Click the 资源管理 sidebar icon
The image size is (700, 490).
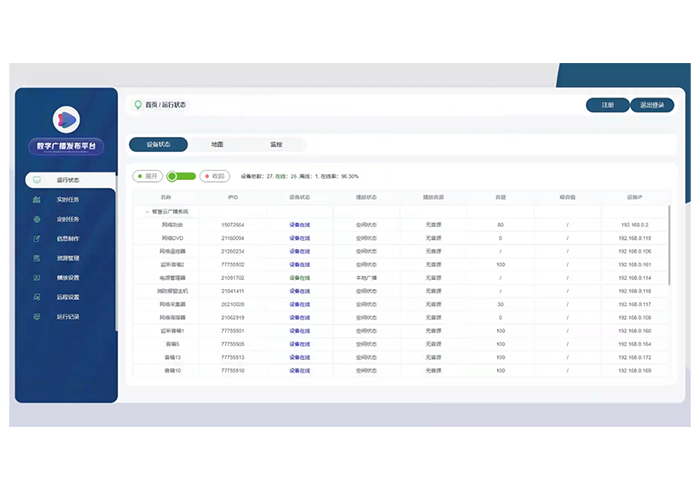(37, 258)
